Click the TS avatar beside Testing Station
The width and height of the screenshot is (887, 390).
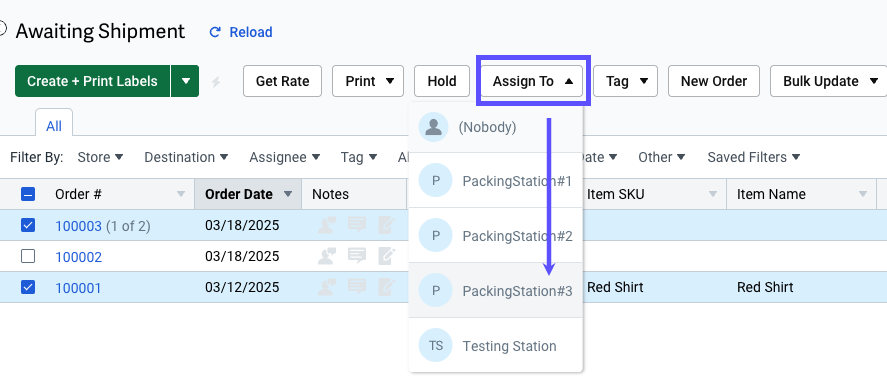tap(435, 345)
